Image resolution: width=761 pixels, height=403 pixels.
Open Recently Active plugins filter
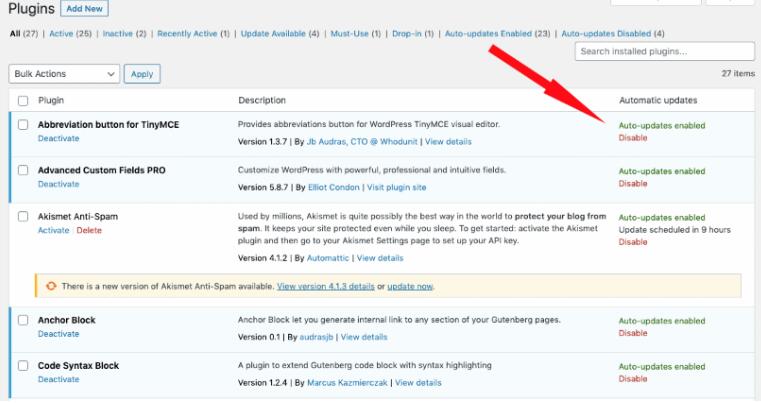point(187,34)
